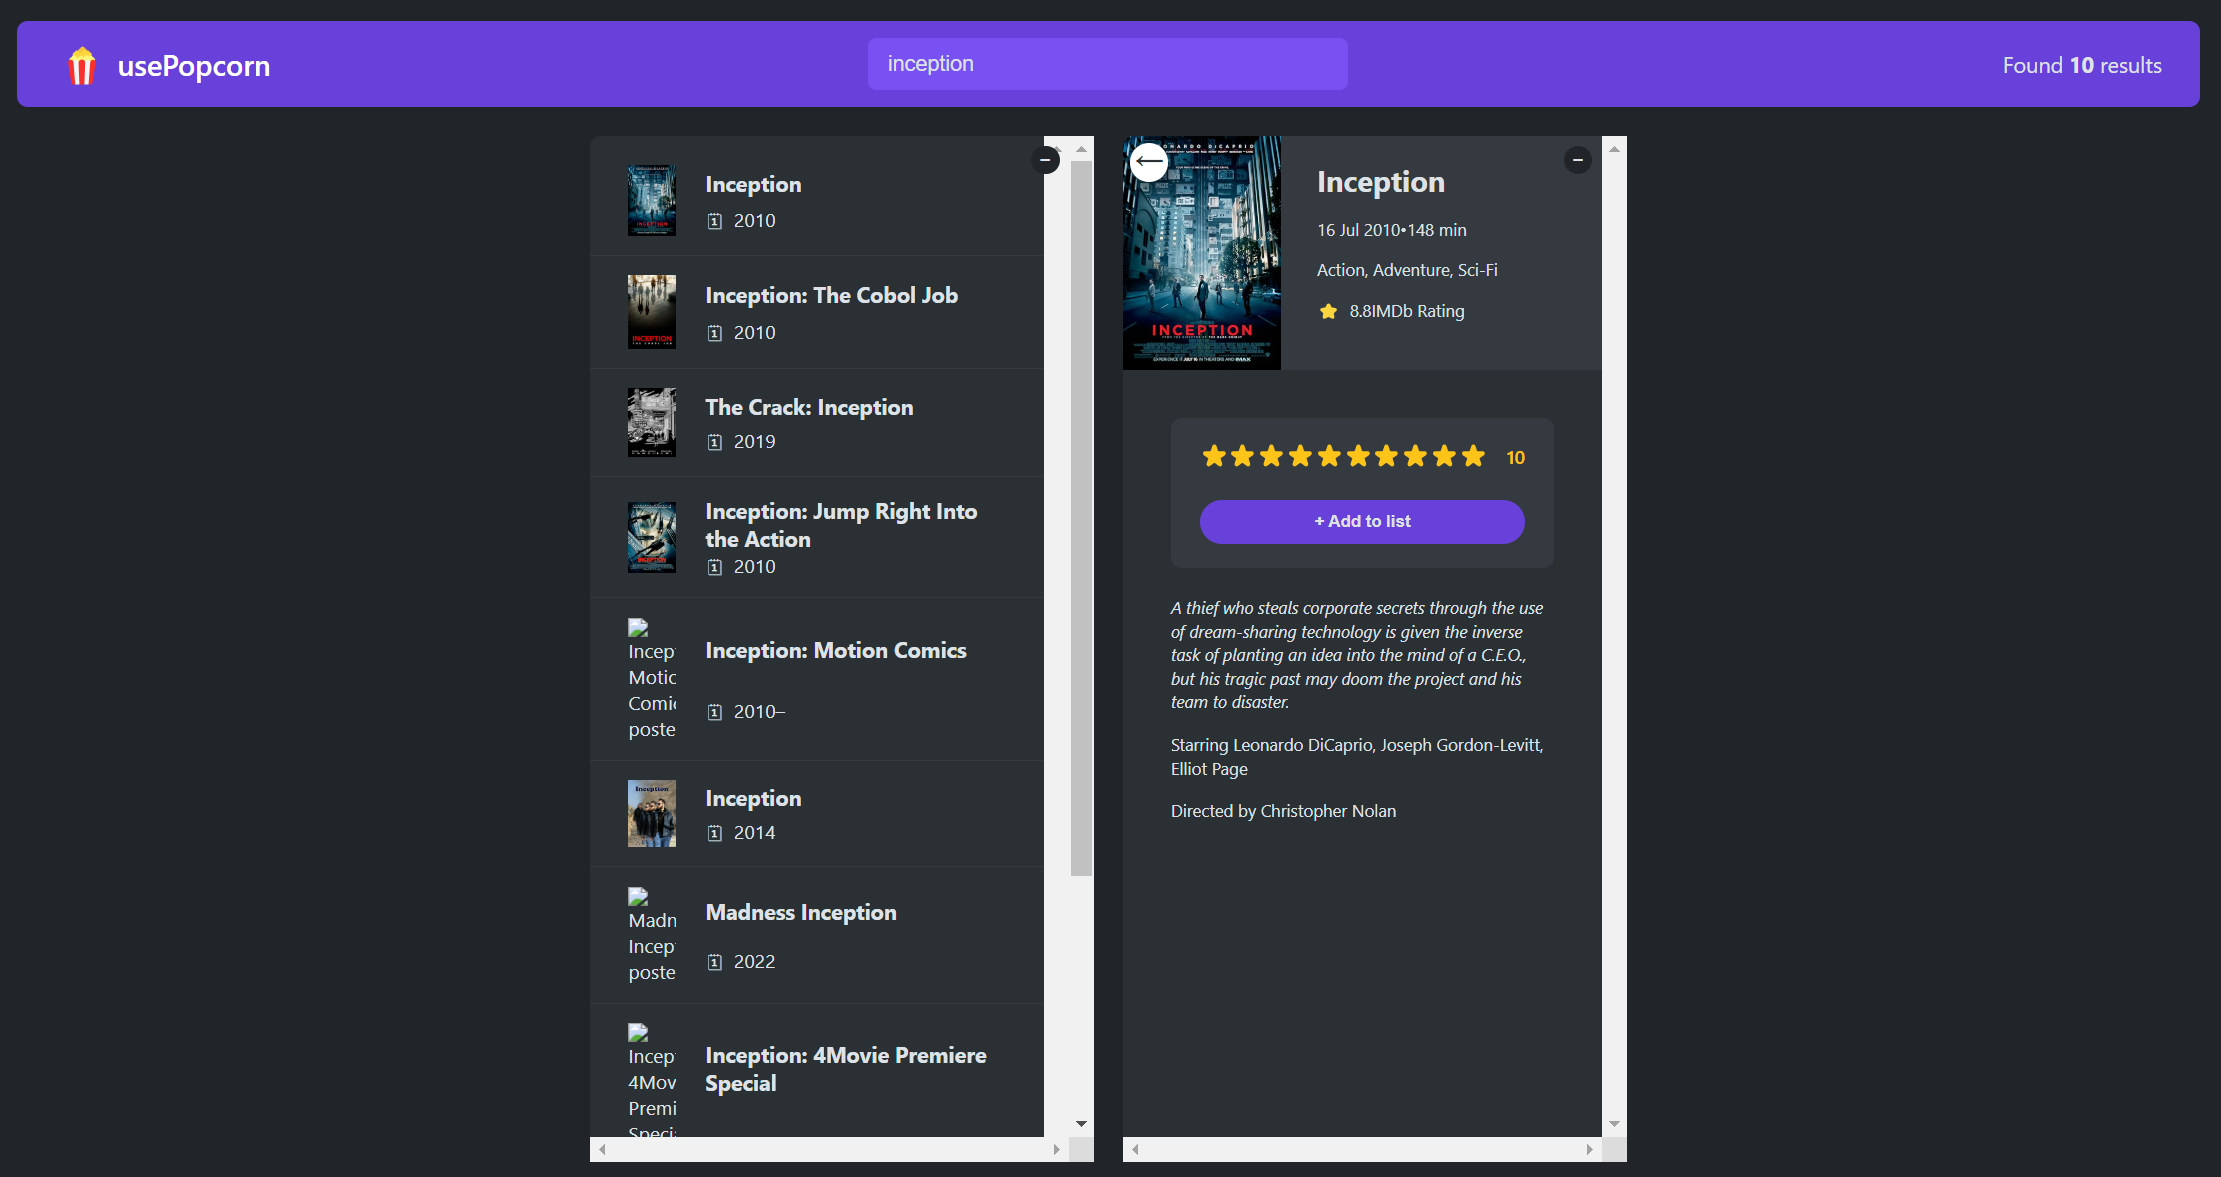
Task: Open Inception 2014 poster thumbnail
Action: pyautogui.click(x=652, y=813)
